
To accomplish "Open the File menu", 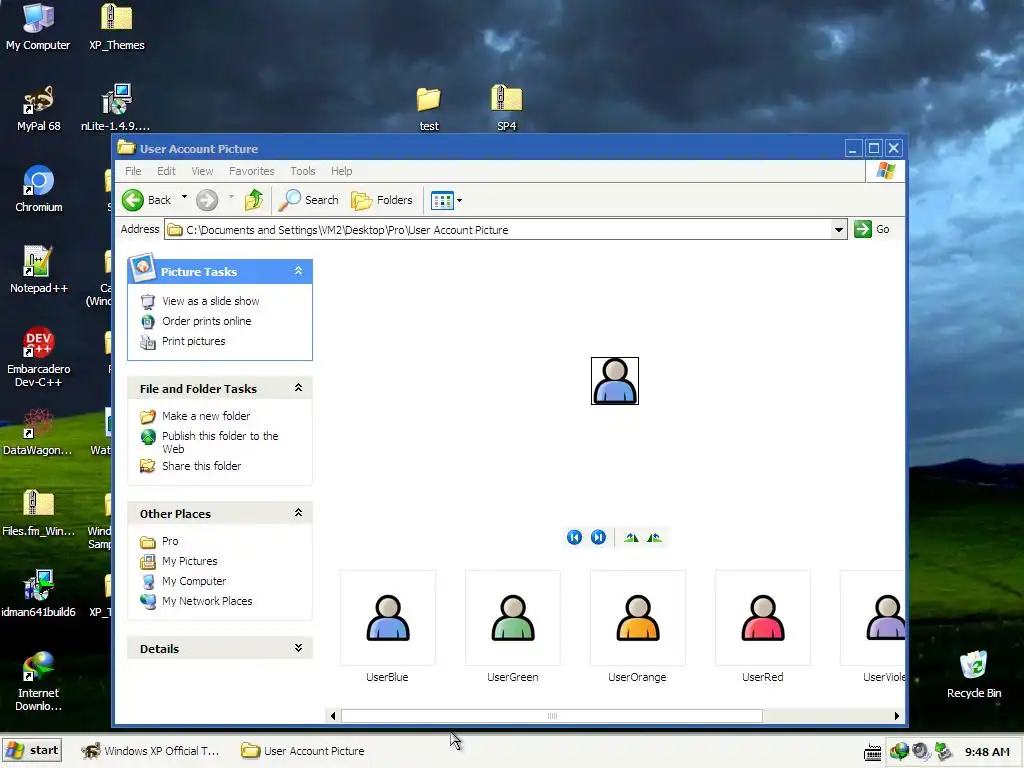I will tap(133, 171).
